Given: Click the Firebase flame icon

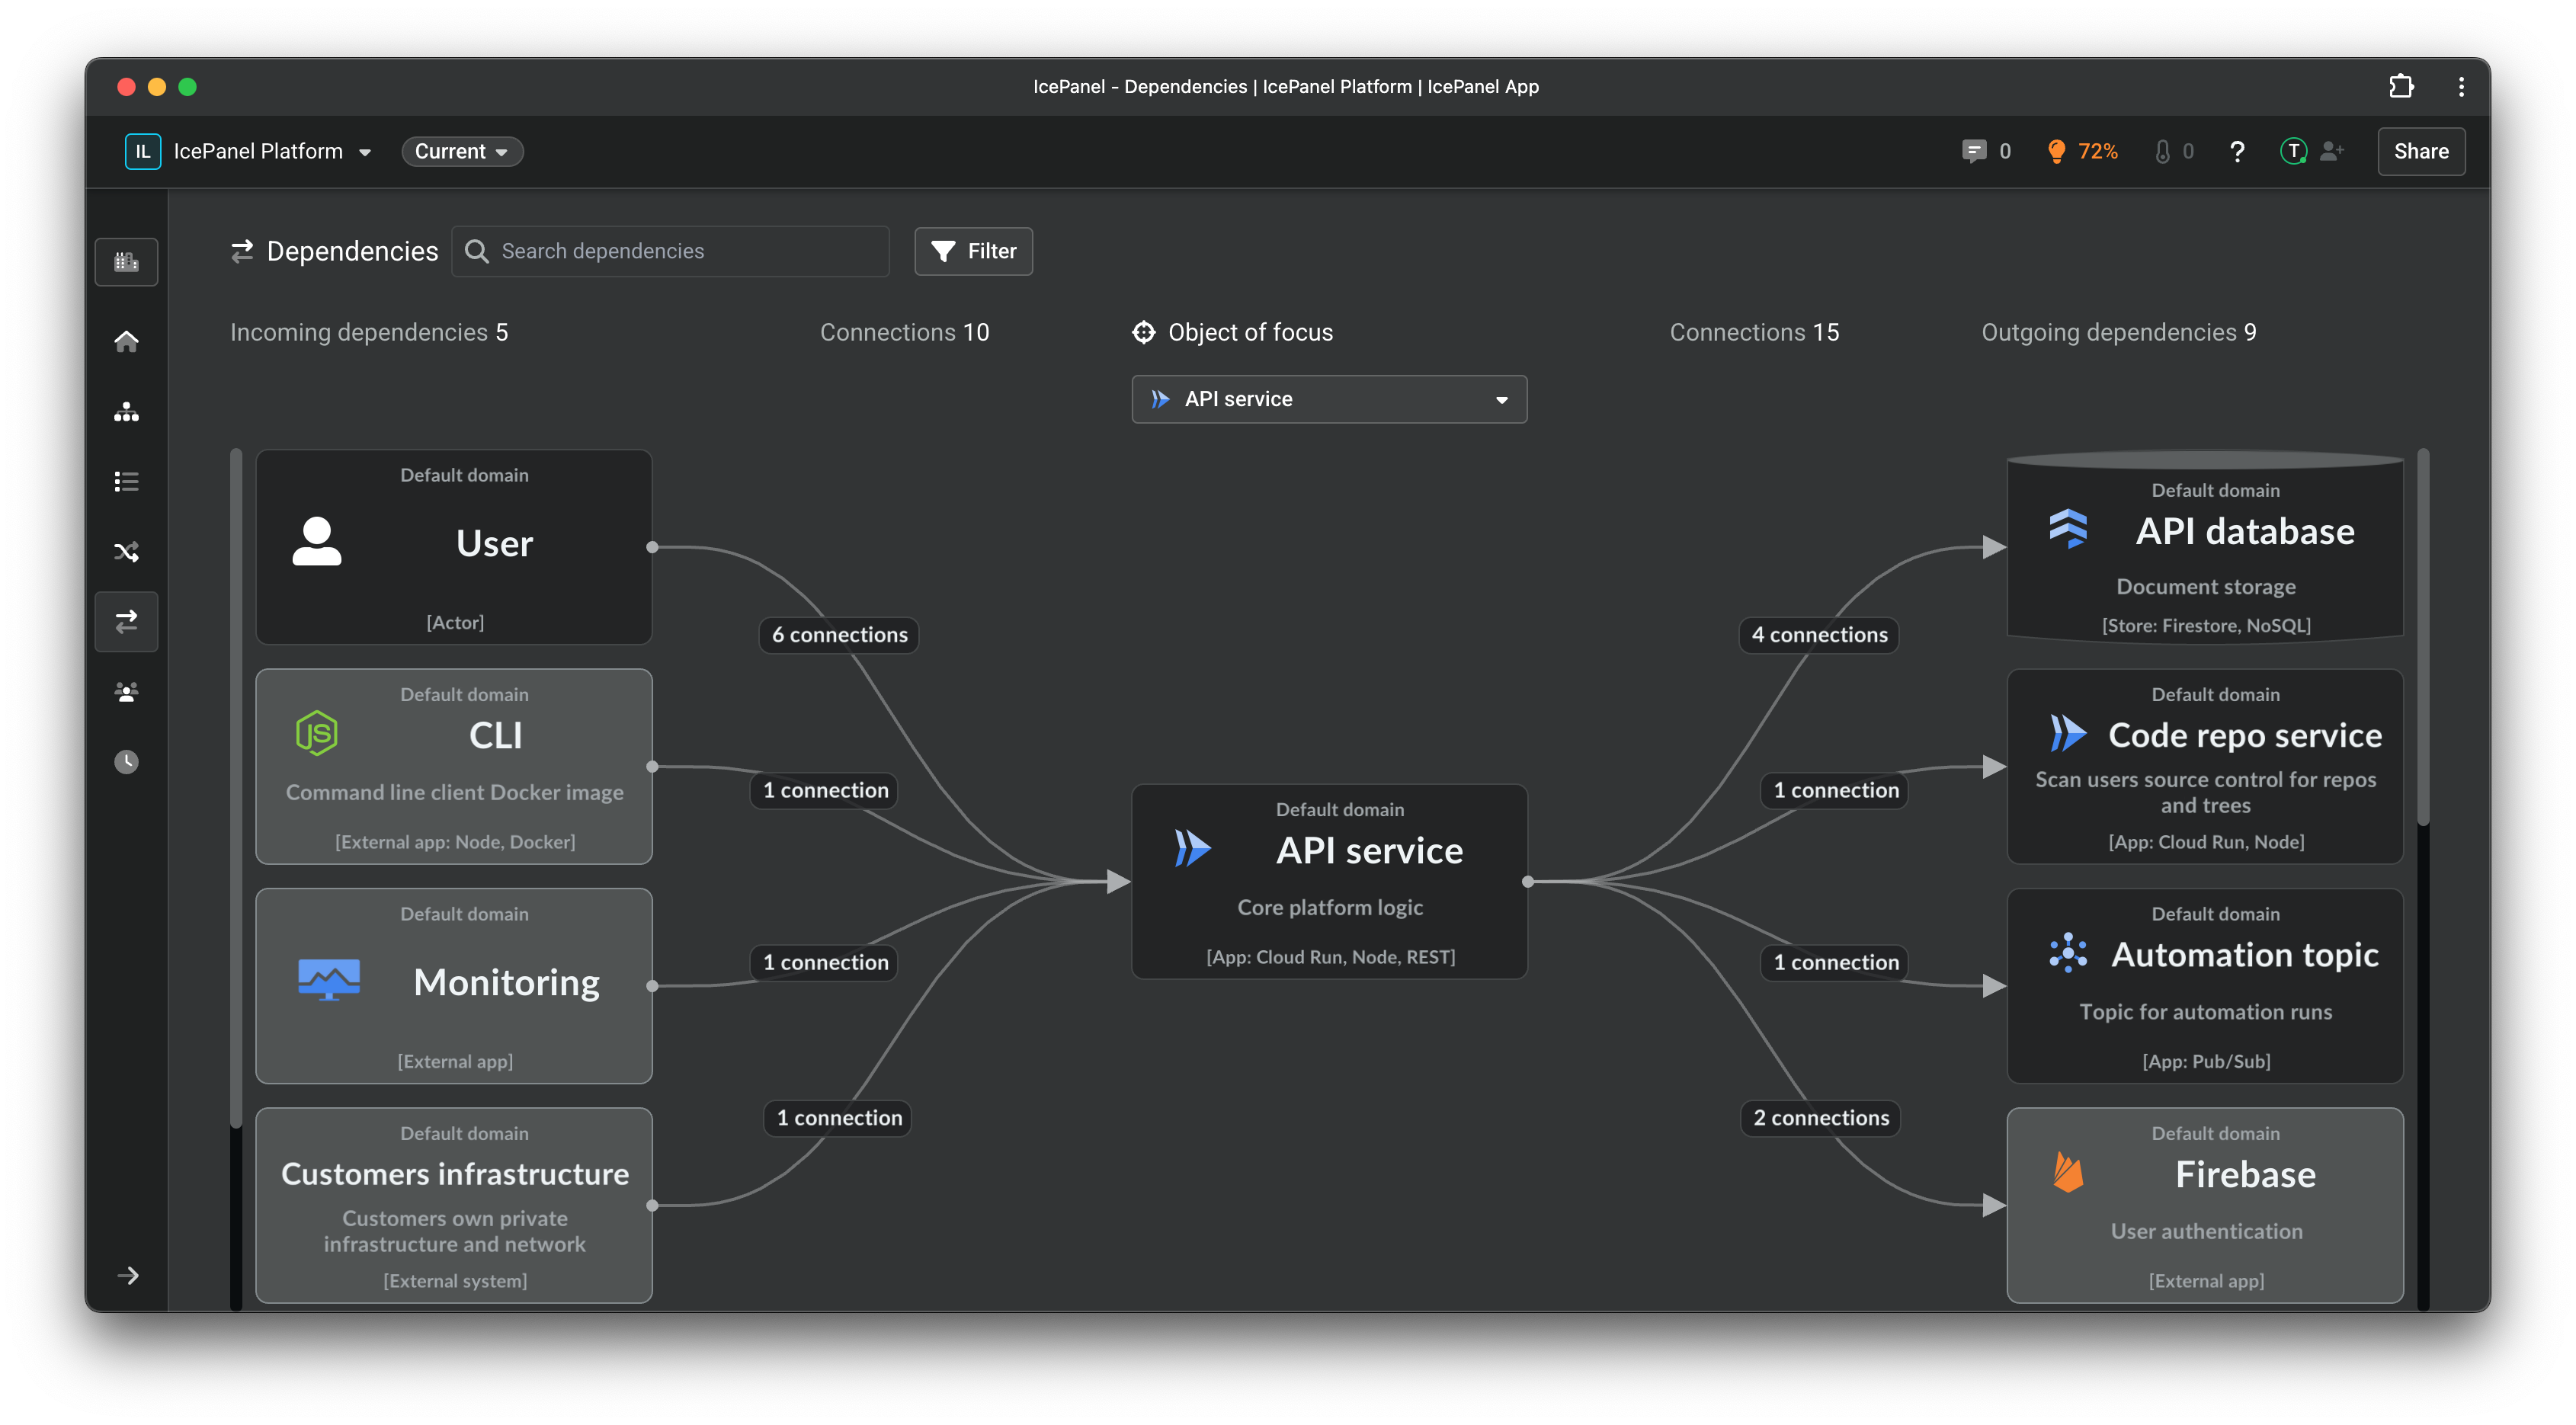Looking at the screenshot, I should point(2067,1171).
